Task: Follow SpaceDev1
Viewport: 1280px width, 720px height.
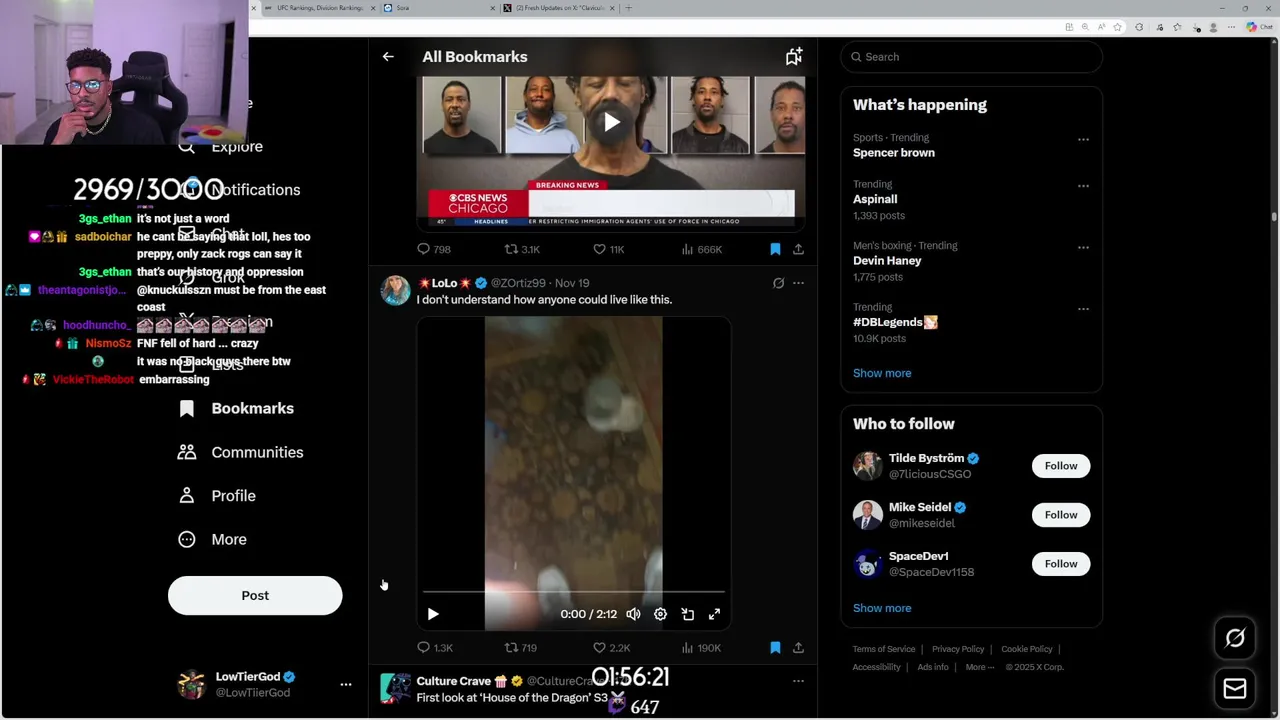Action: (1061, 564)
